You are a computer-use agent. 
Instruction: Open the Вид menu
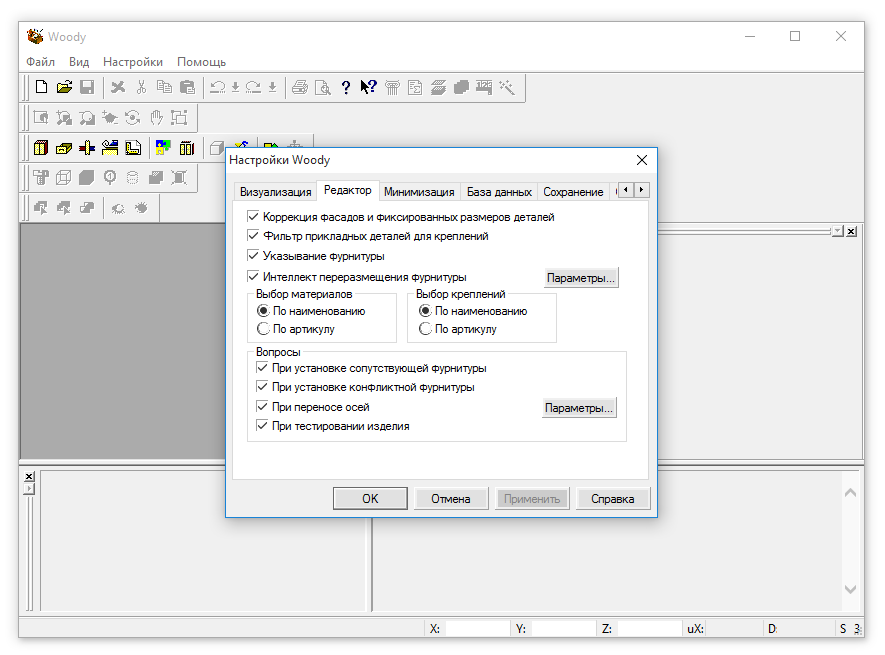coord(79,62)
